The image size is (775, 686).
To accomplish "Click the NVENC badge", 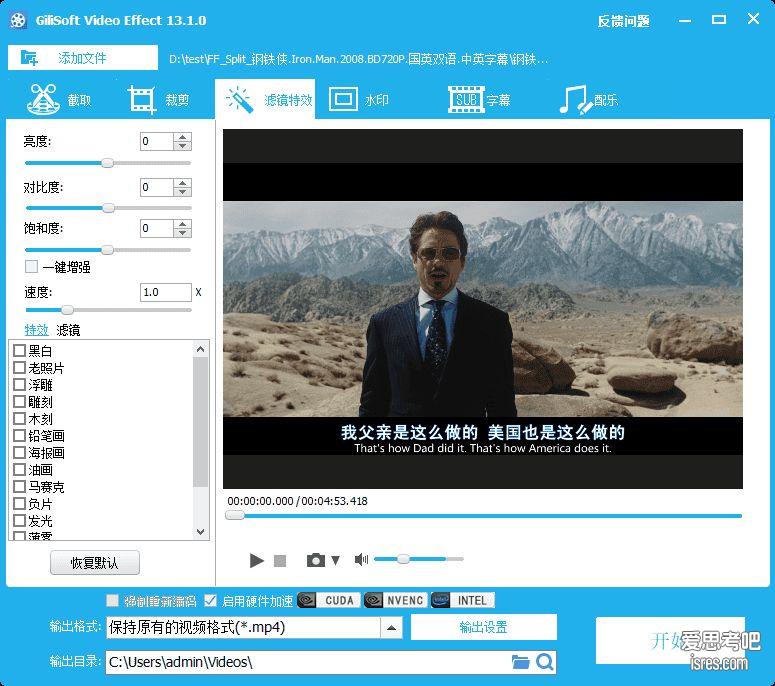I will coord(396,600).
